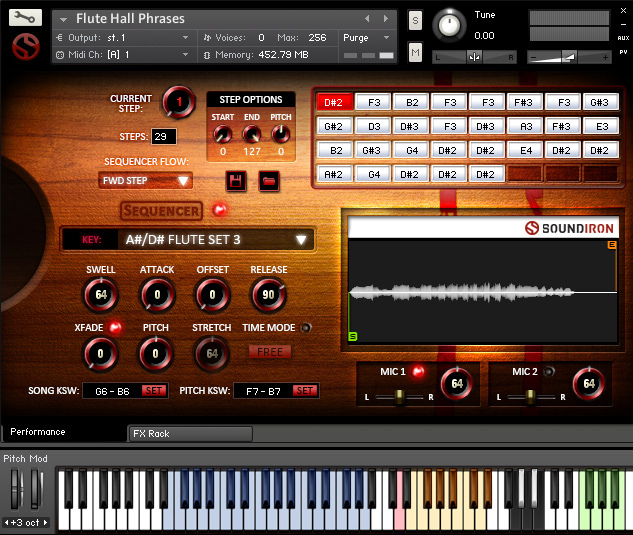Open the Key A#/D# Flute Set 3 dropdown
Screen dimensions: 633x535
coord(188,240)
